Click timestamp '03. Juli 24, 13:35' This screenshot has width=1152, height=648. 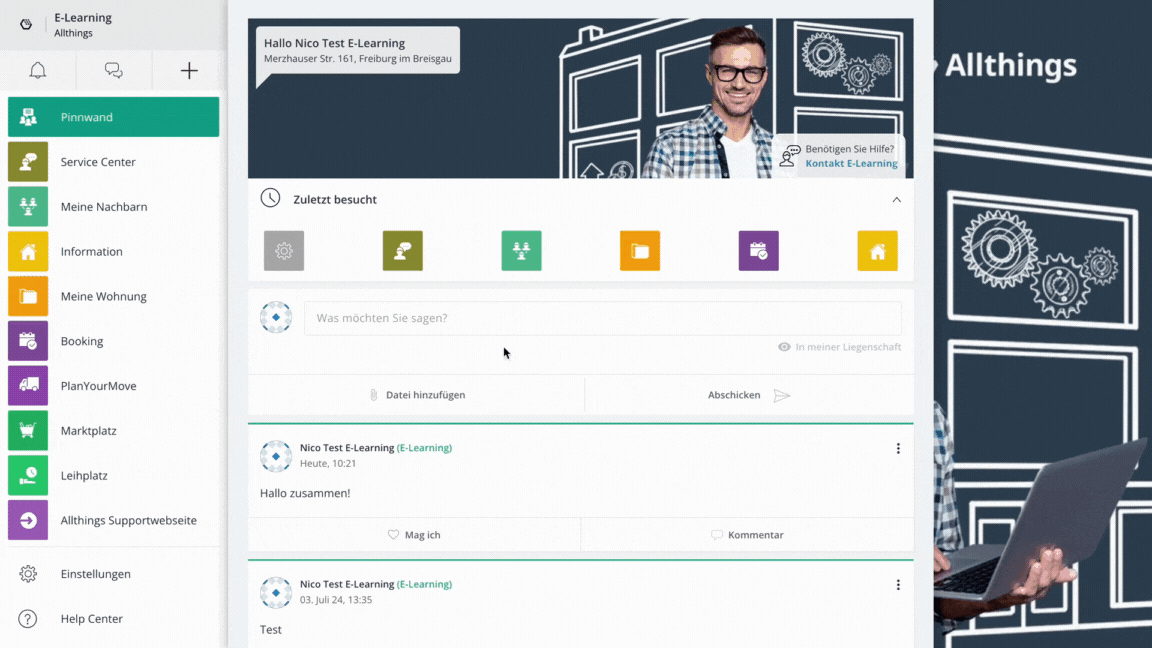(x=336, y=600)
